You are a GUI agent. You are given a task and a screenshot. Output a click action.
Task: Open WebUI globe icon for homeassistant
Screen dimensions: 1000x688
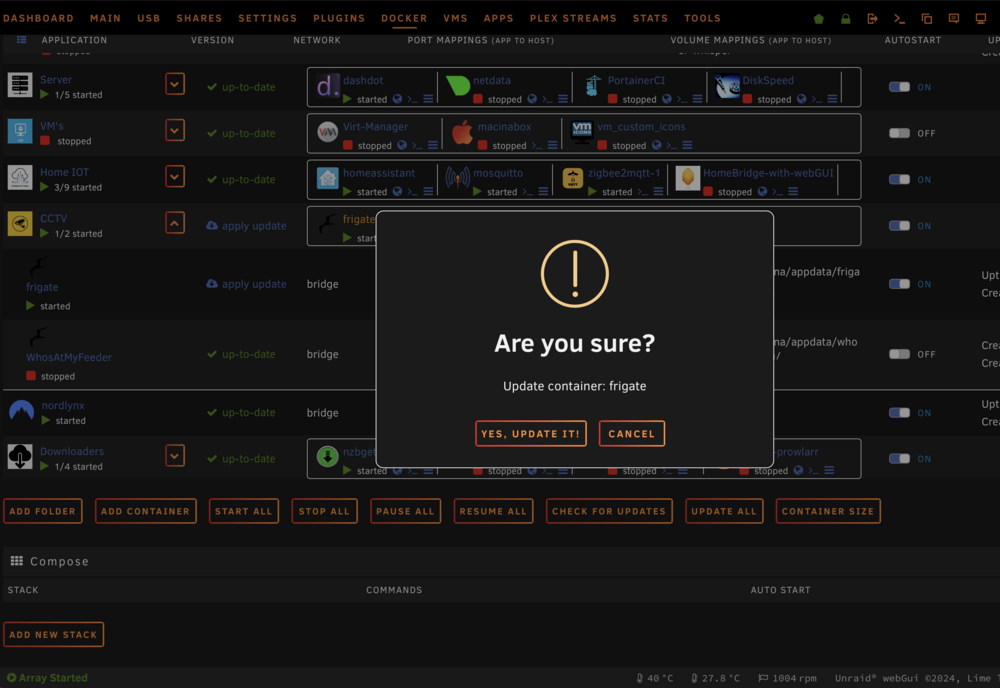pyautogui.click(x=397, y=191)
